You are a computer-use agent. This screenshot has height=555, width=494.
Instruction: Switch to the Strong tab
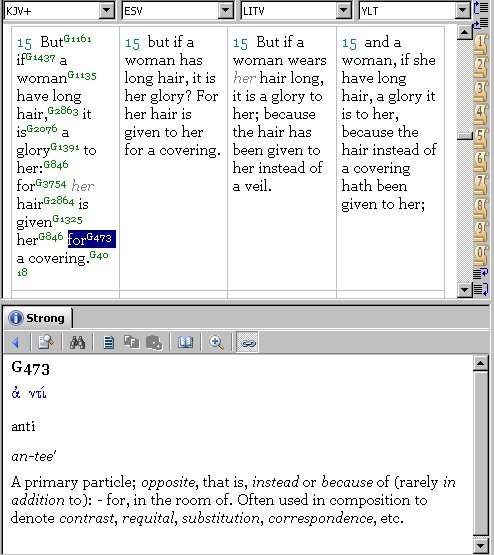point(37,318)
